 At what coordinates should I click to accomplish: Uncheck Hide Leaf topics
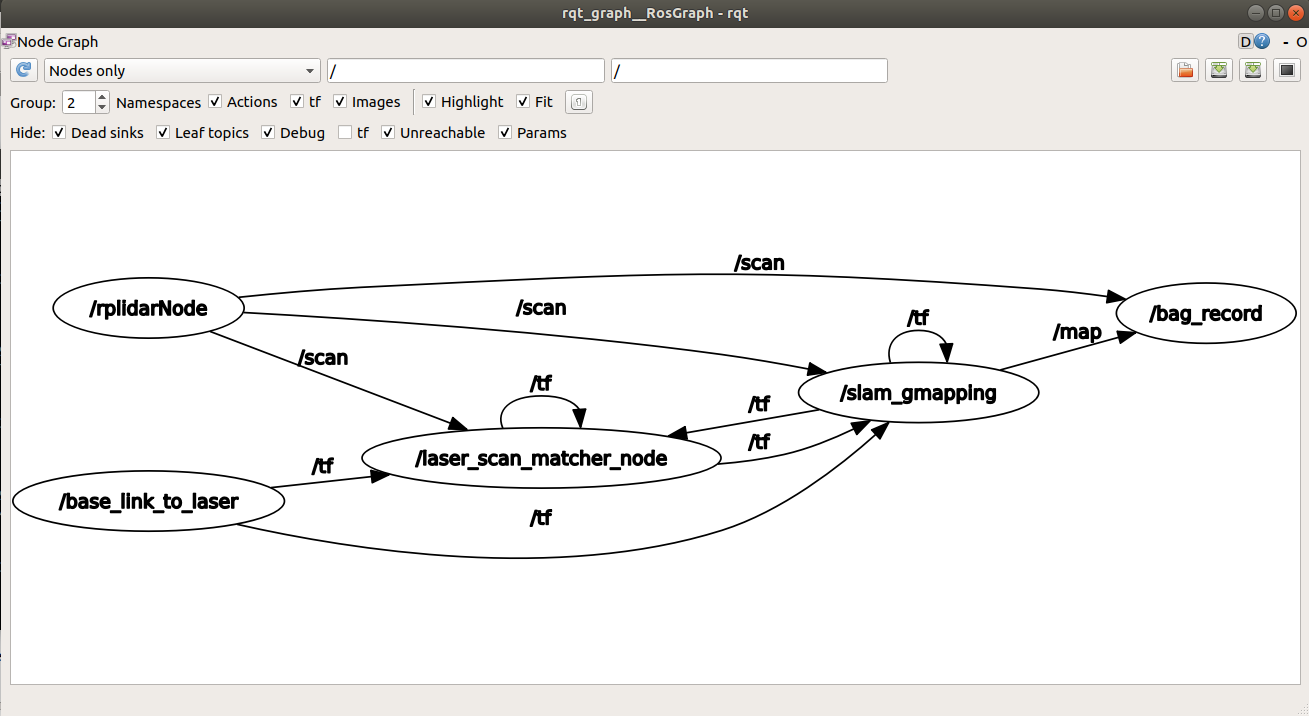(163, 133)
